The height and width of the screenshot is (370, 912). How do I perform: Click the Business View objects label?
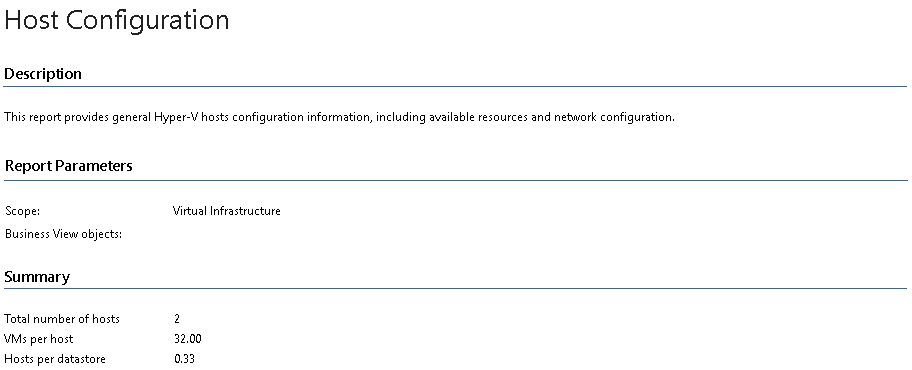pos(63,234)
